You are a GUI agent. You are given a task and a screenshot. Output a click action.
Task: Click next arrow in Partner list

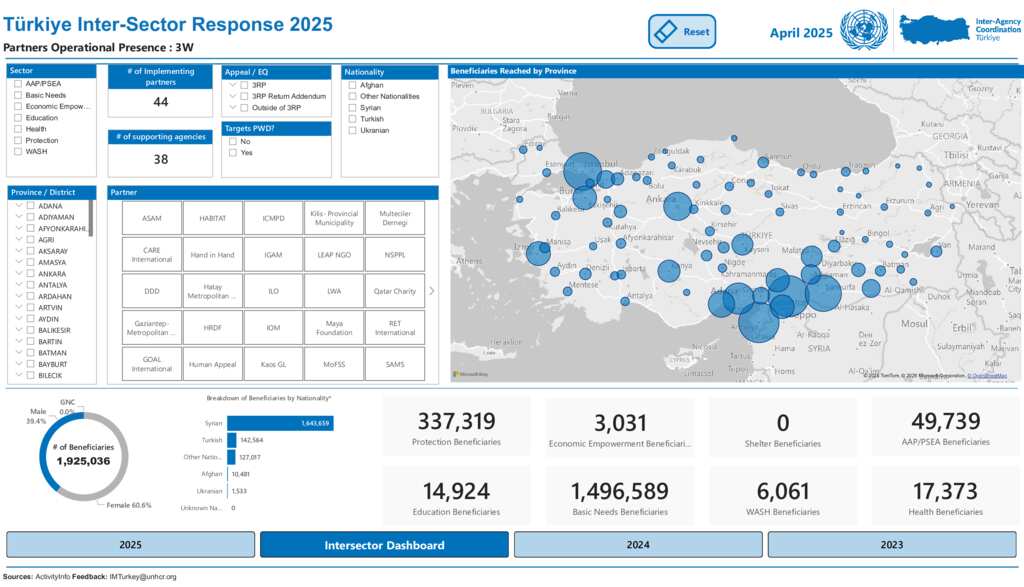432,291
